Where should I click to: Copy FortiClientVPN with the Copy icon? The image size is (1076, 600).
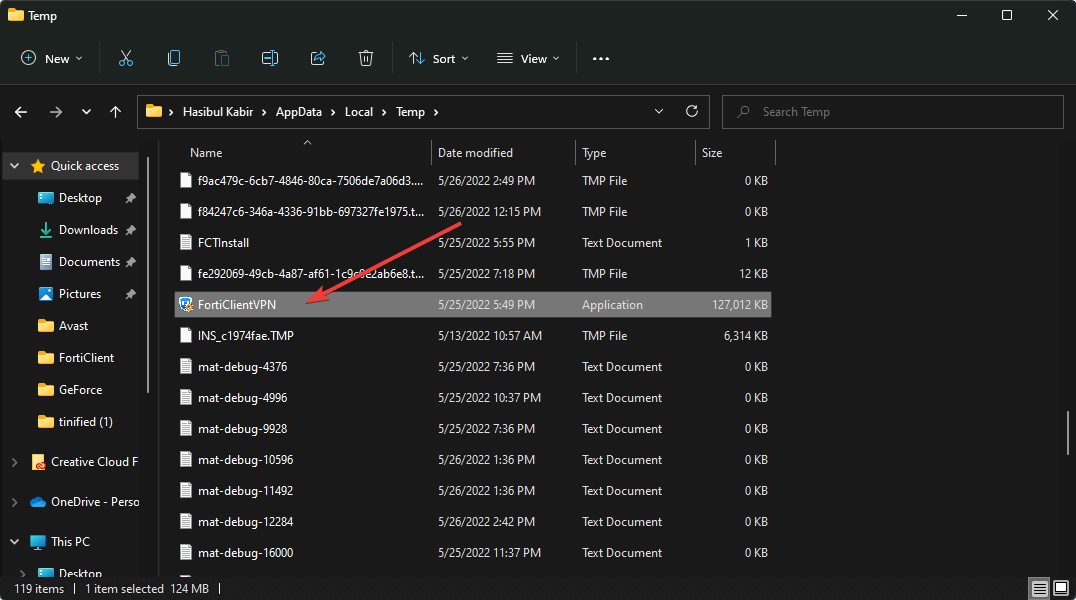click(x=173, y=58)
